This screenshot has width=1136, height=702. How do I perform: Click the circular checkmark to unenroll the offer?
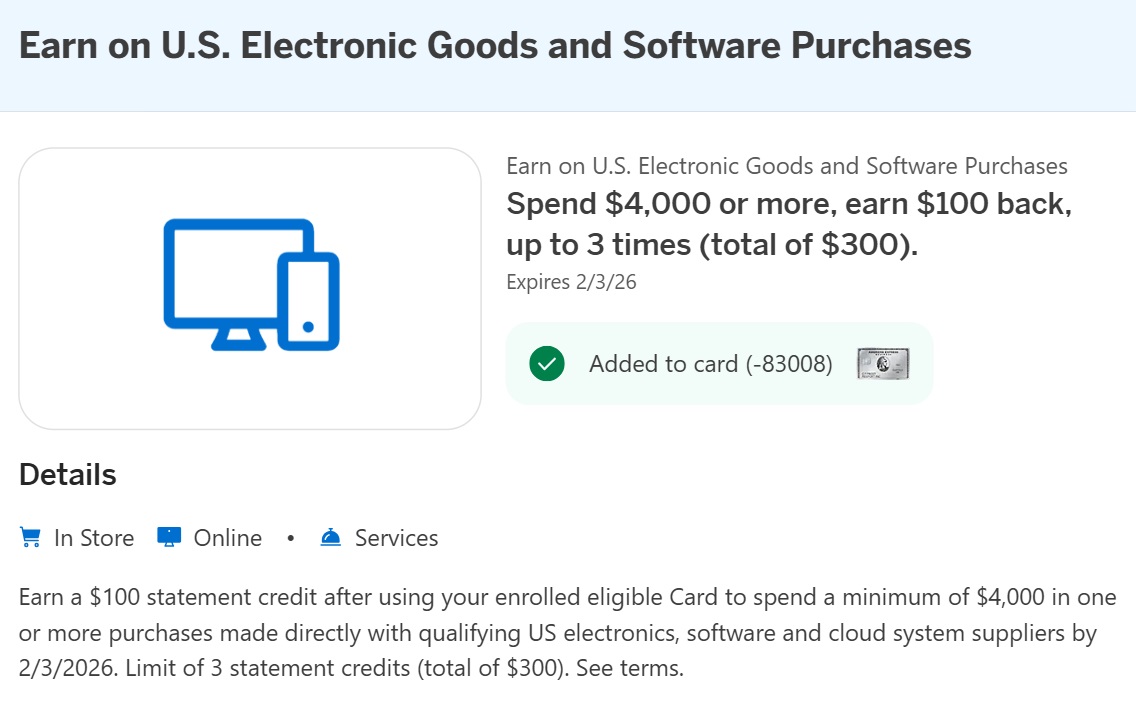tap(546, 364)
